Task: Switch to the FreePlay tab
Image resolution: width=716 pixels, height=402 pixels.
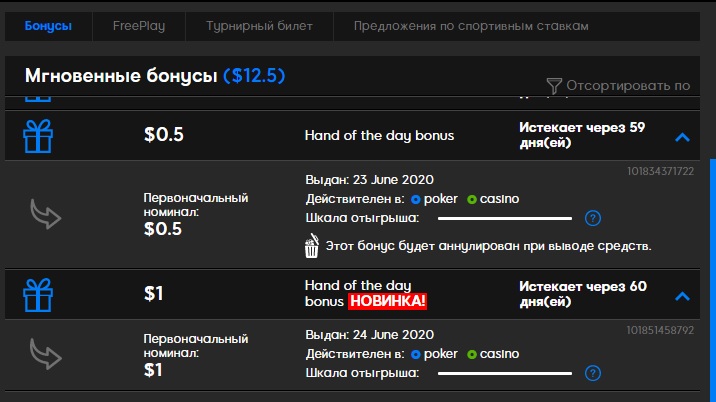Action: (x=139, y=26)
